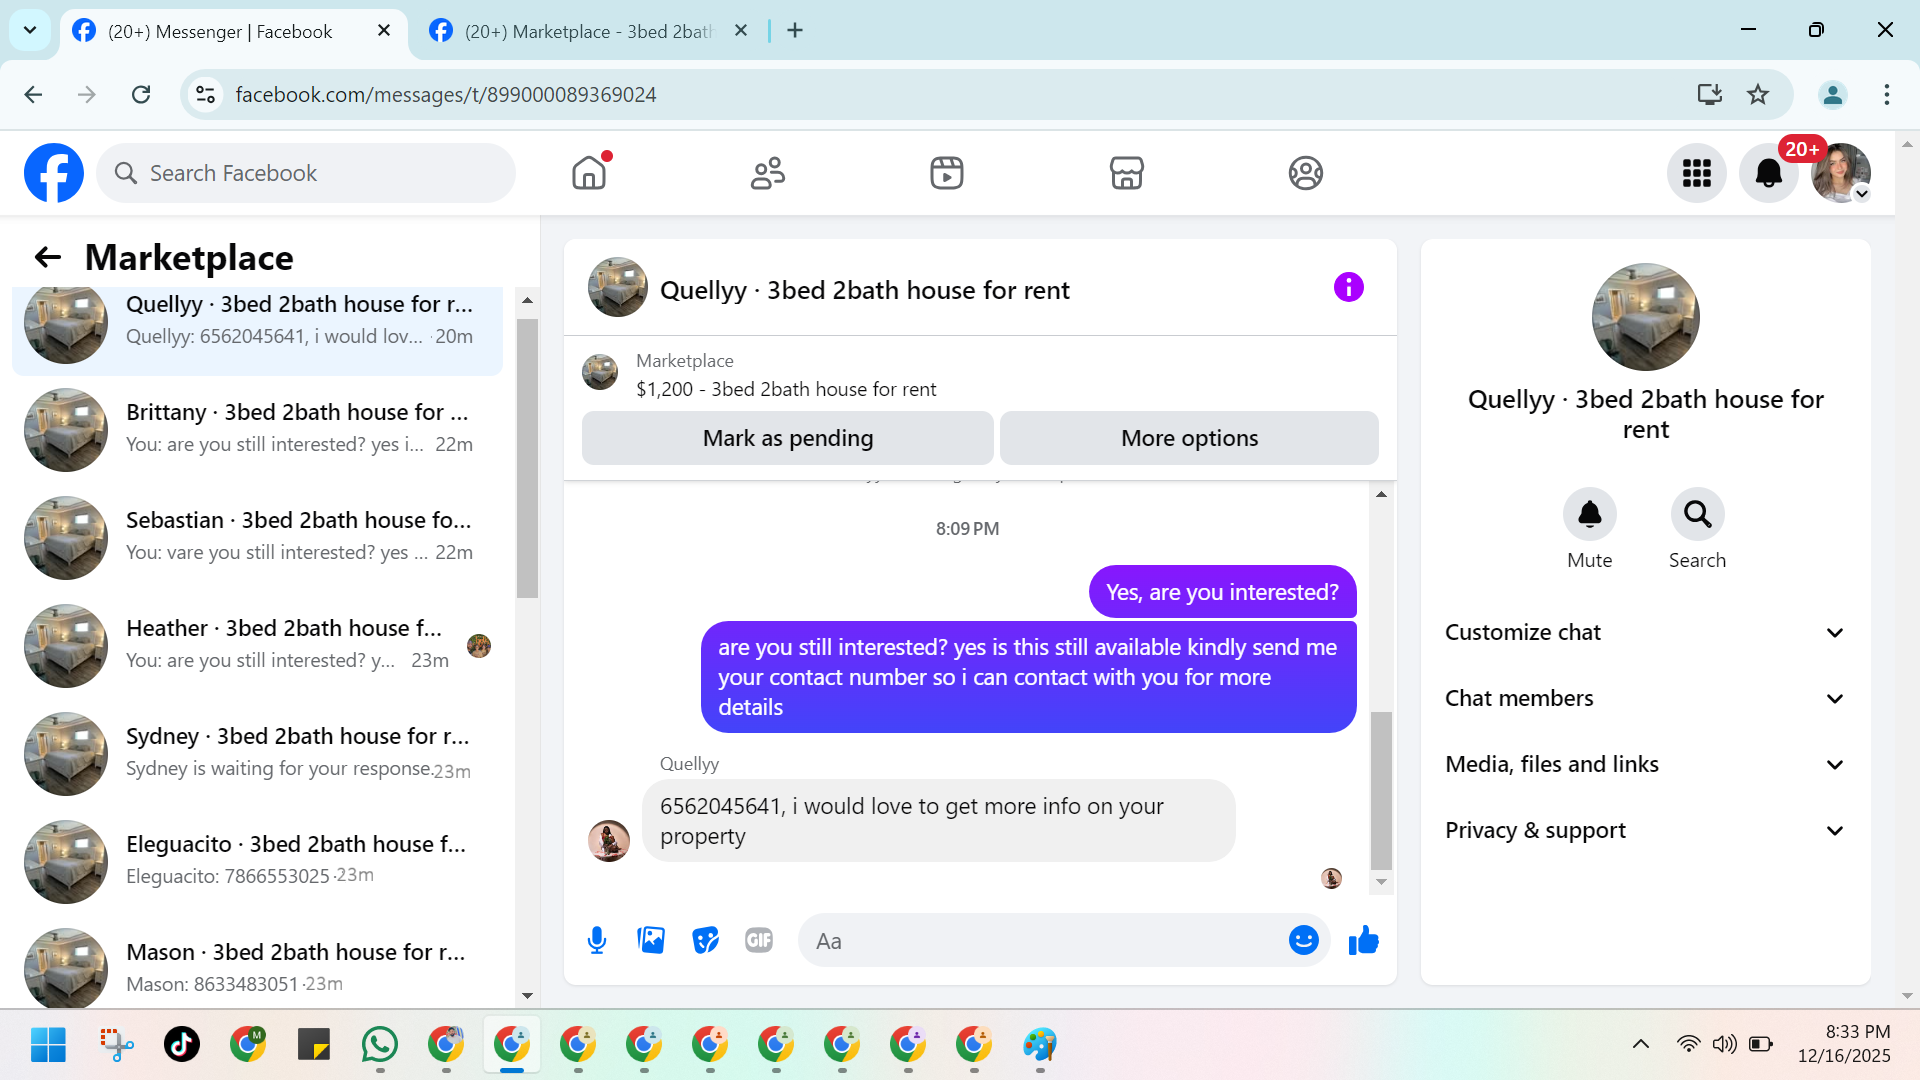This screenshot has width=1920, height=1080.
Task: Show hidden system tray icons
Action: [1641, 1045]
